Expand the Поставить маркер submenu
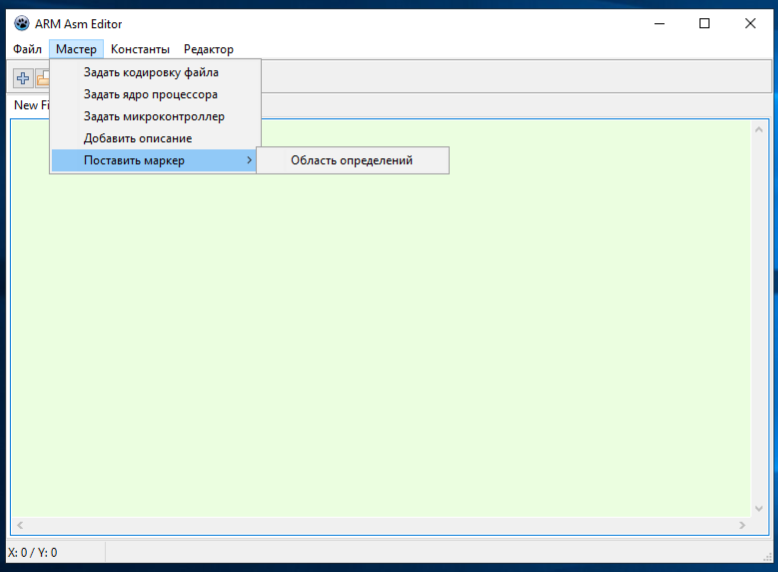 point(154,160)
